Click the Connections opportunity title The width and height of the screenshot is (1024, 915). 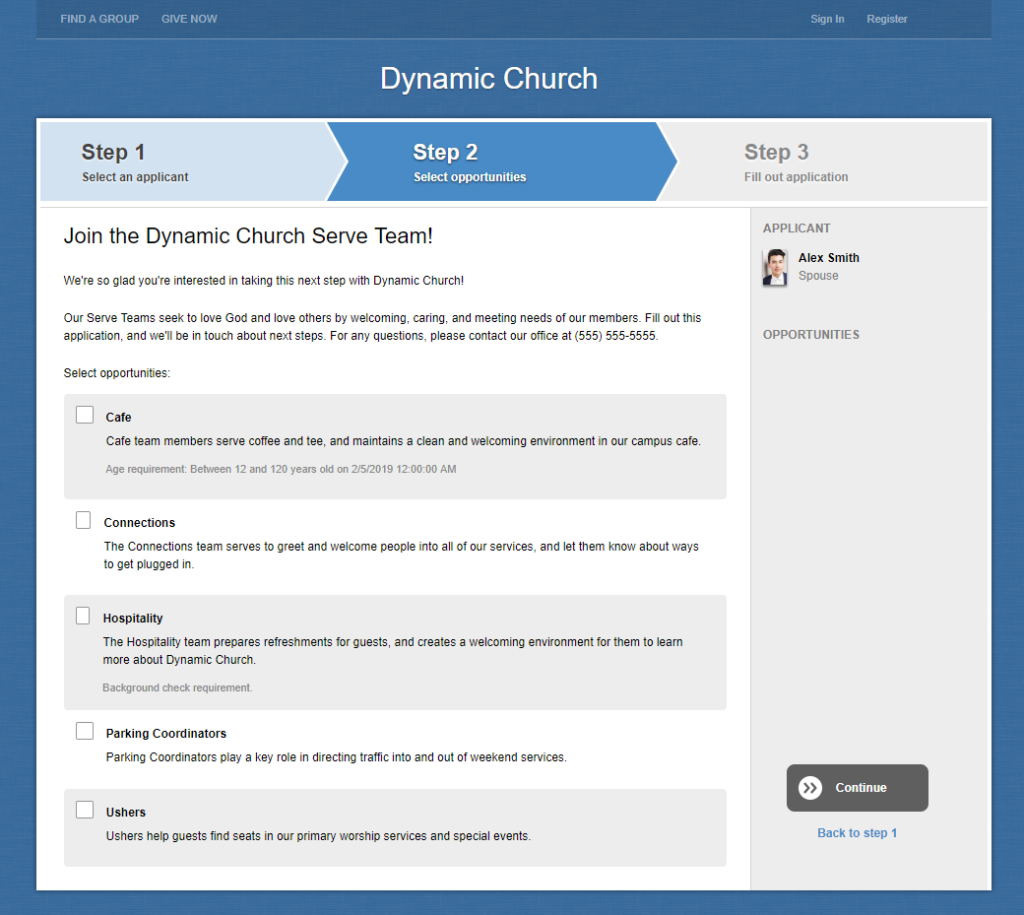139,522
